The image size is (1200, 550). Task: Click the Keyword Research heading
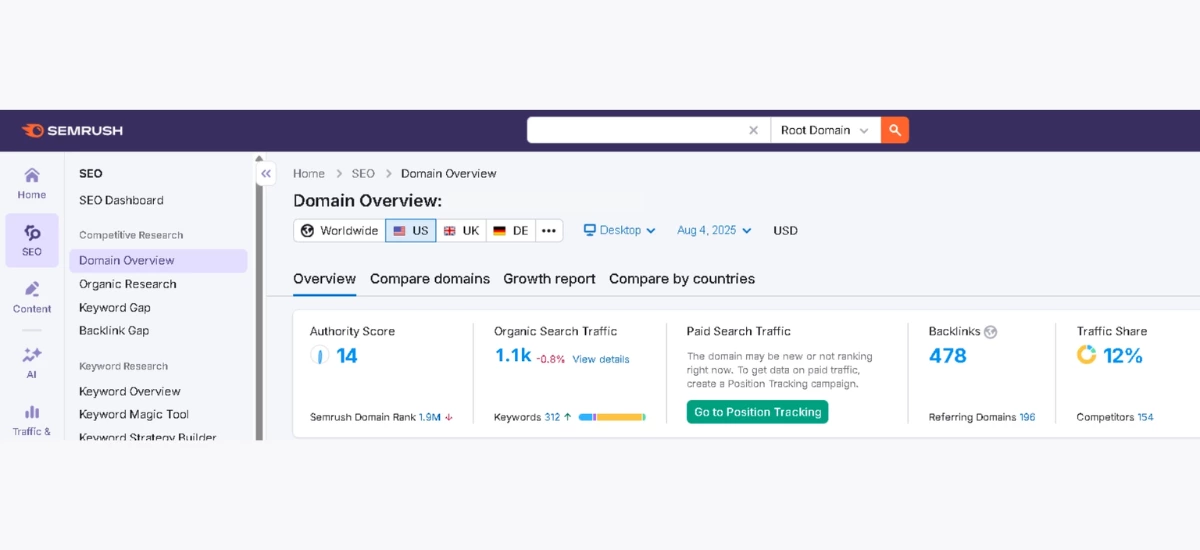(124, 366)
